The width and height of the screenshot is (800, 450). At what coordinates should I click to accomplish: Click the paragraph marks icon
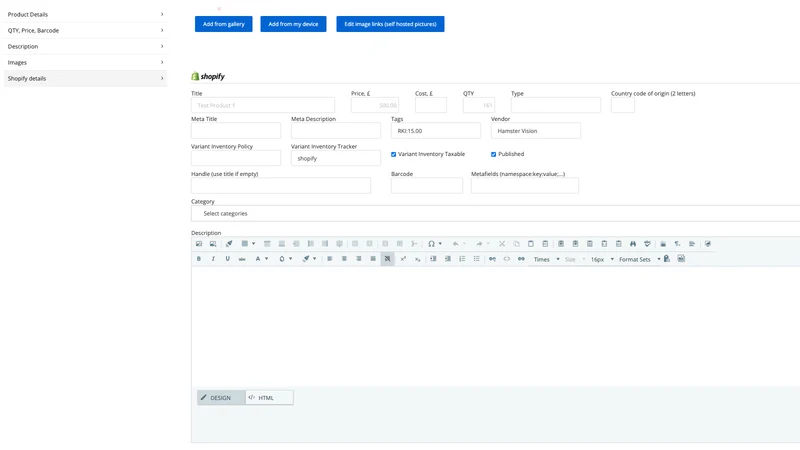click(678, 244)
